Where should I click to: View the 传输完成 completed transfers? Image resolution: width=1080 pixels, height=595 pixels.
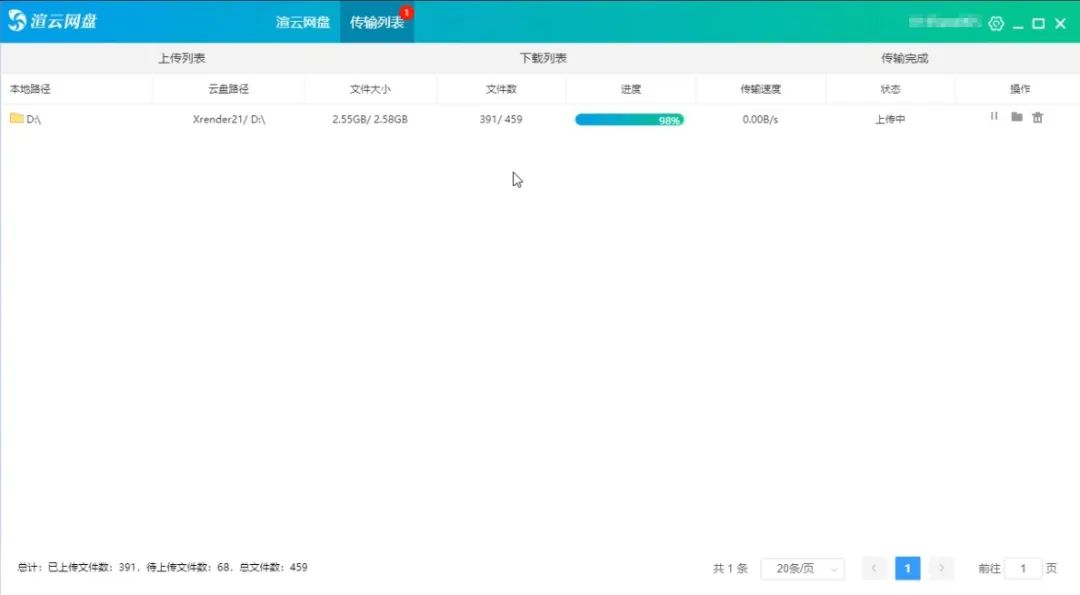904,58
